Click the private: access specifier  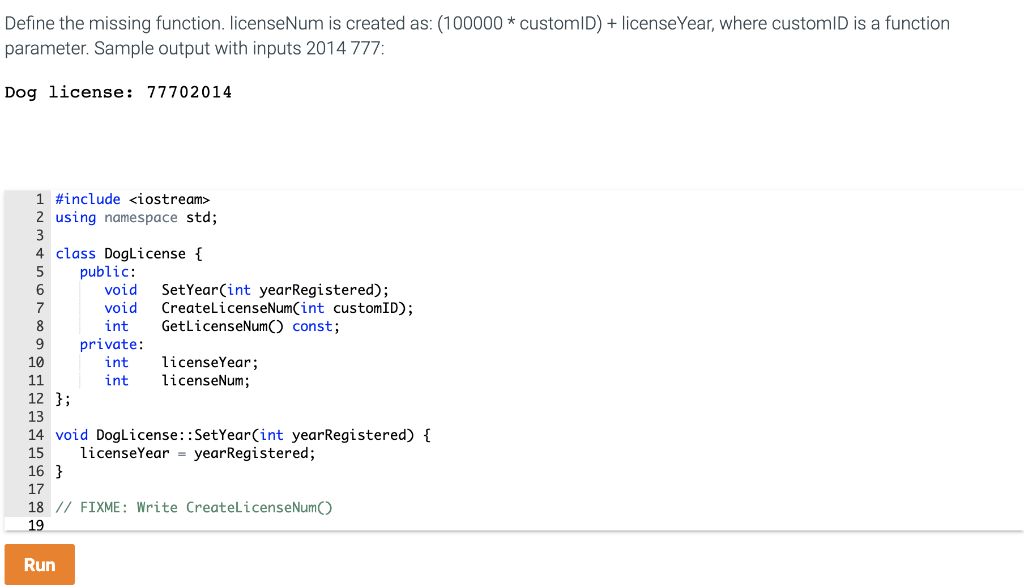click(105, 343)
